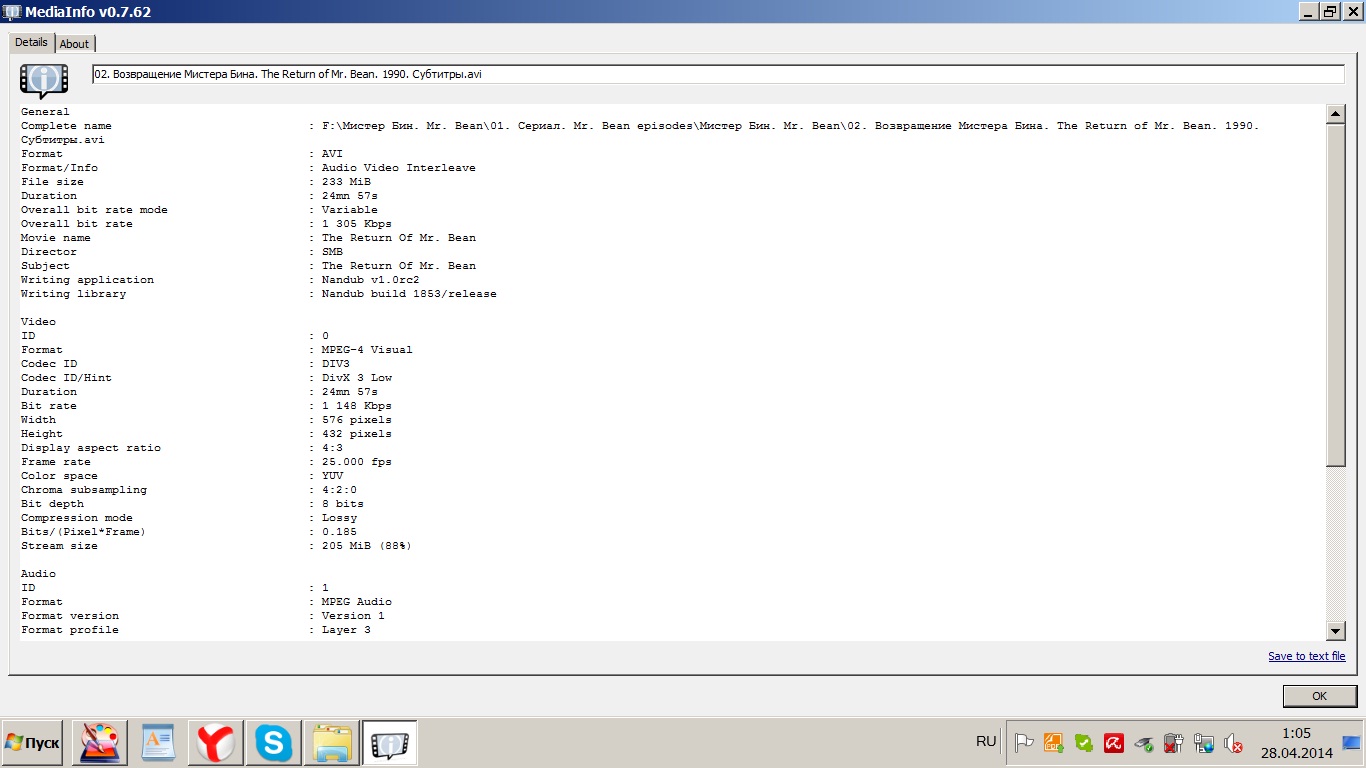The width and height of the screenshot is (1366, 768).
Task: Click the Format profile value 'Layer 3'
Action: point(346,630)
